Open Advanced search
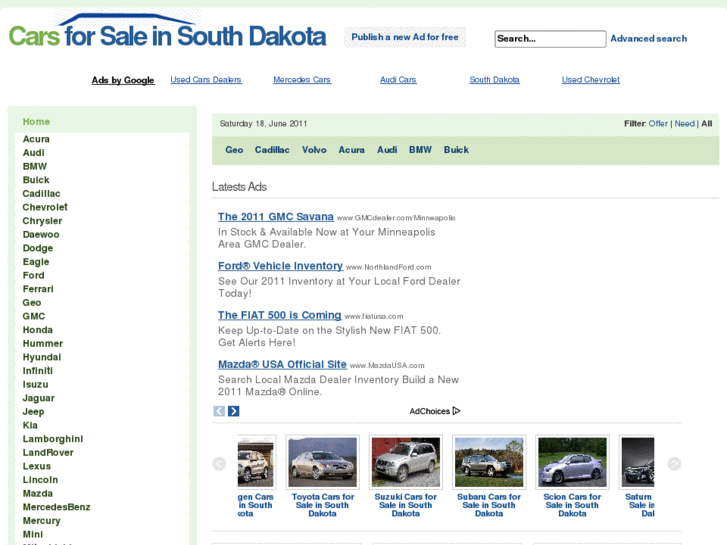Viewport: 727px width, 545px height. coord(649,38)
